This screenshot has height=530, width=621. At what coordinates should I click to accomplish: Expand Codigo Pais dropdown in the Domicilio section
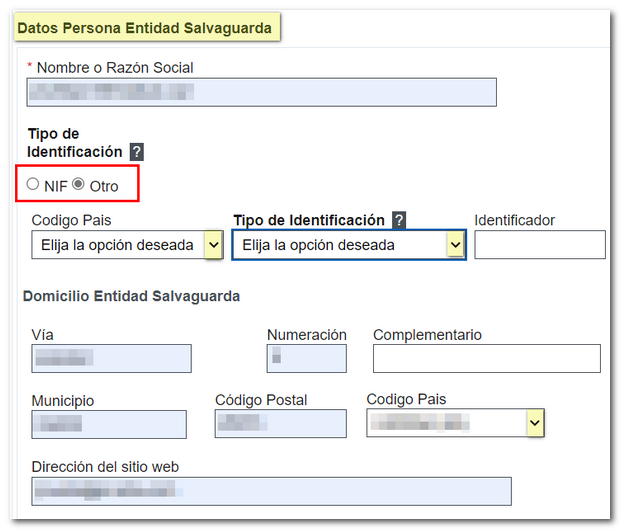pos(455,424)
